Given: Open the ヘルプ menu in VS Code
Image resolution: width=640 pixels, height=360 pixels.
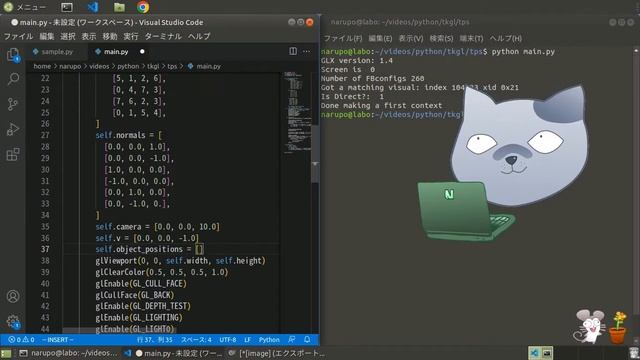Looking at the screenshot, I should (x=199, y=36).
